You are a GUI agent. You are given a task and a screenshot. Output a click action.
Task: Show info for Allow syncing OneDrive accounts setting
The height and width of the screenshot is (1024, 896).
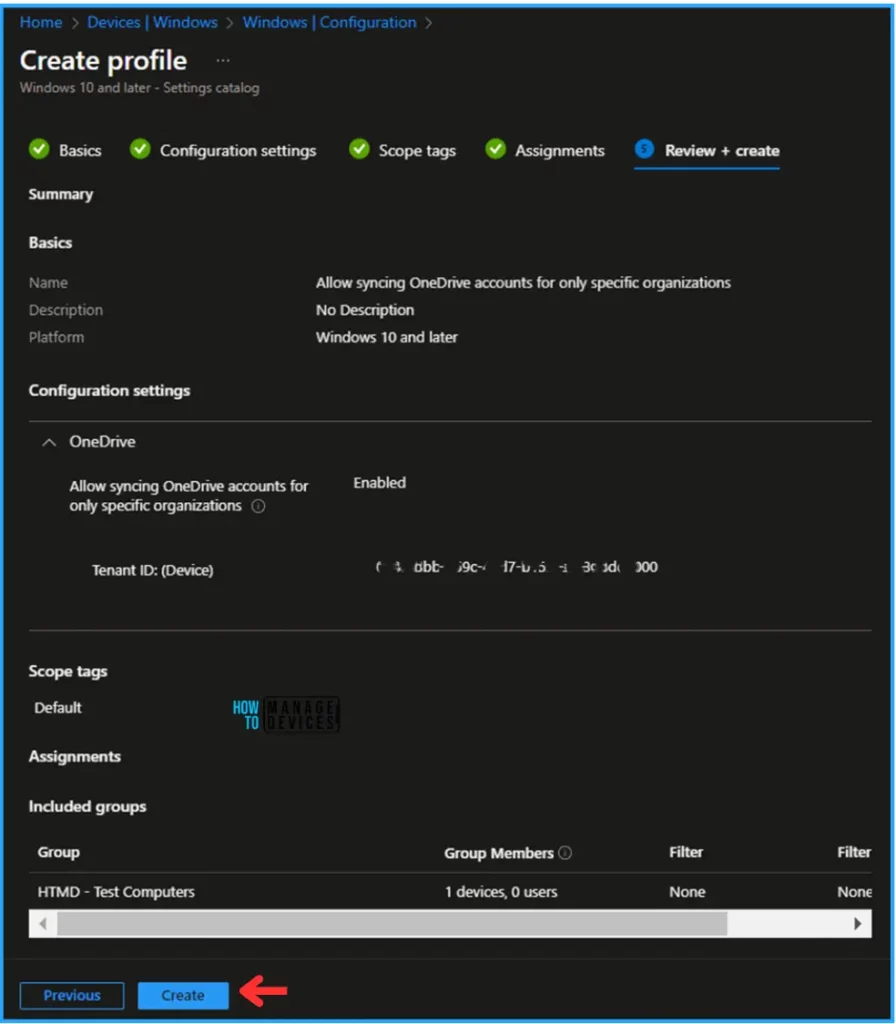coord(259,506)
